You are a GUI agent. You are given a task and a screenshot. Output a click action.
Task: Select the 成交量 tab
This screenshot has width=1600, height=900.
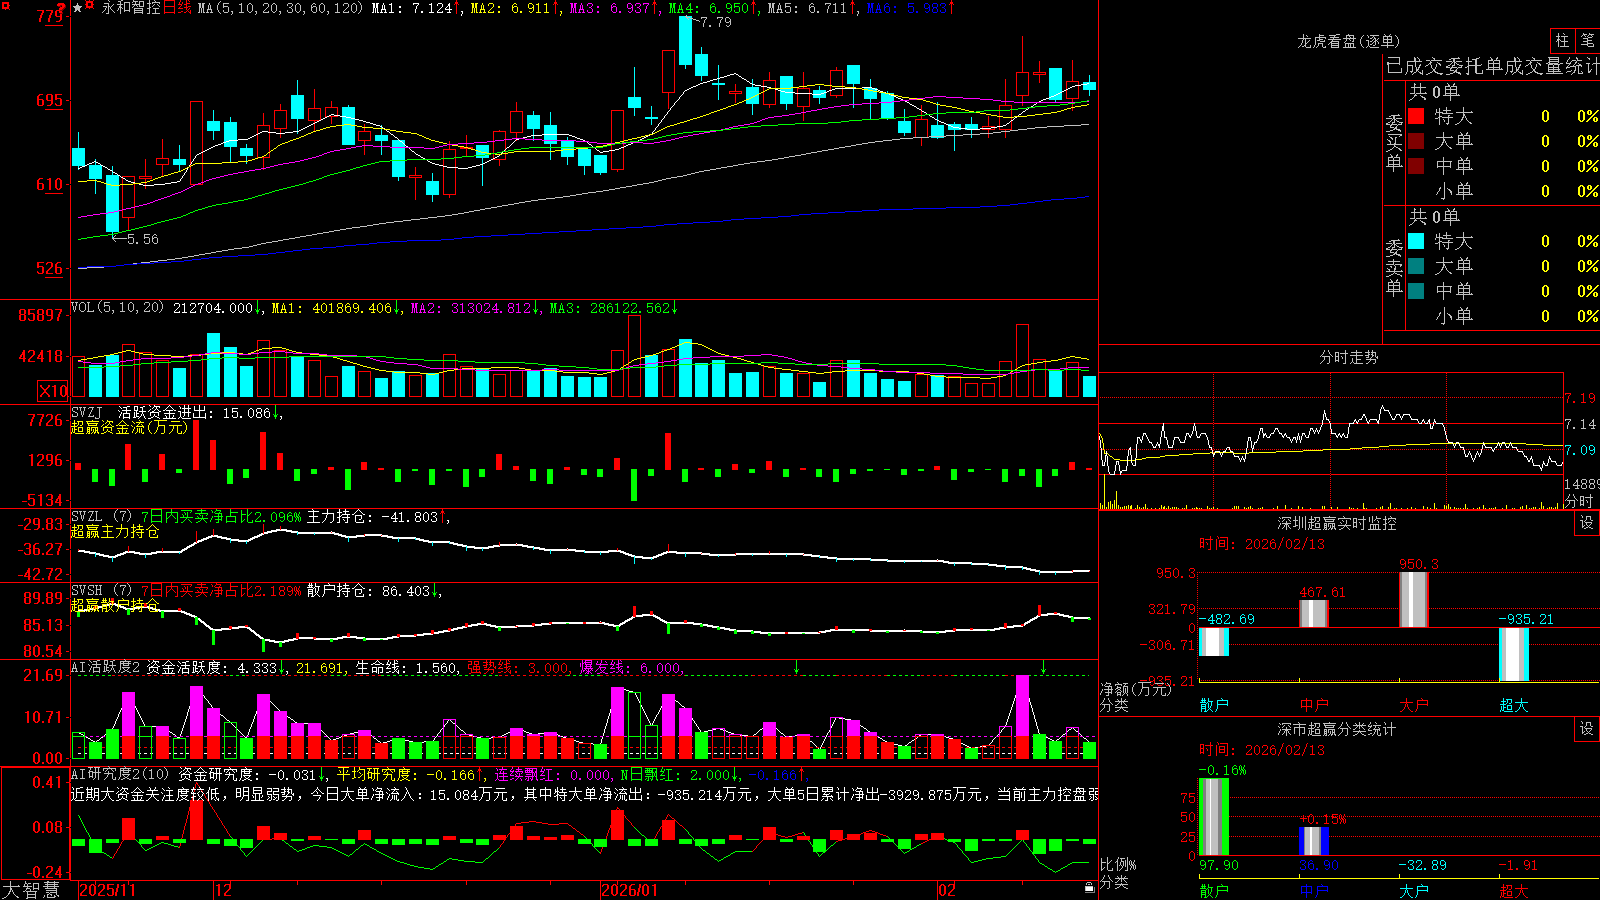point(1533,67)
